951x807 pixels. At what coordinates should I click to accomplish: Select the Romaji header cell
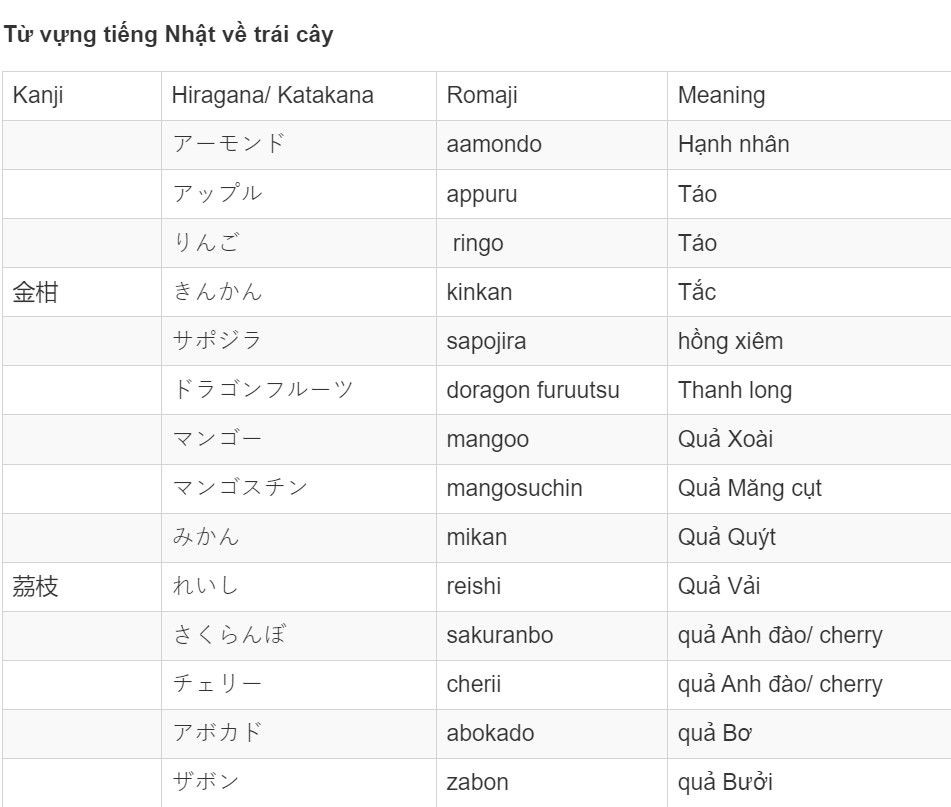click(x=552, y=96)
